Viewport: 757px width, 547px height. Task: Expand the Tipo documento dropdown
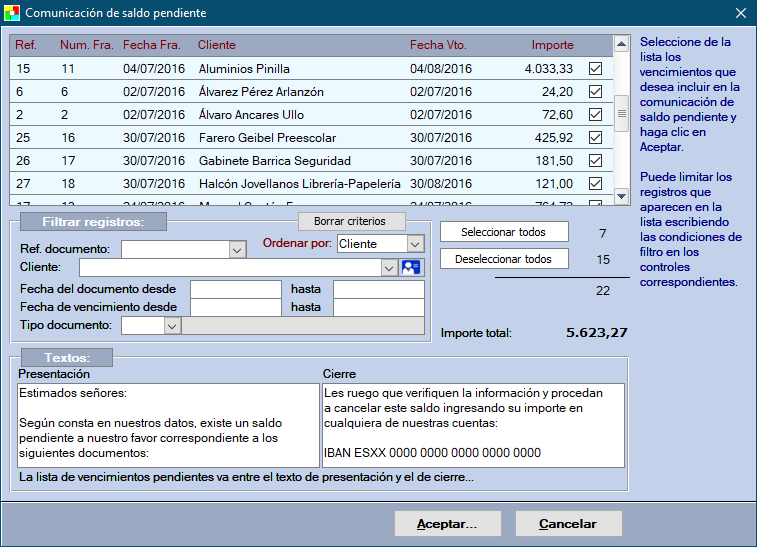tap(171, 326)
